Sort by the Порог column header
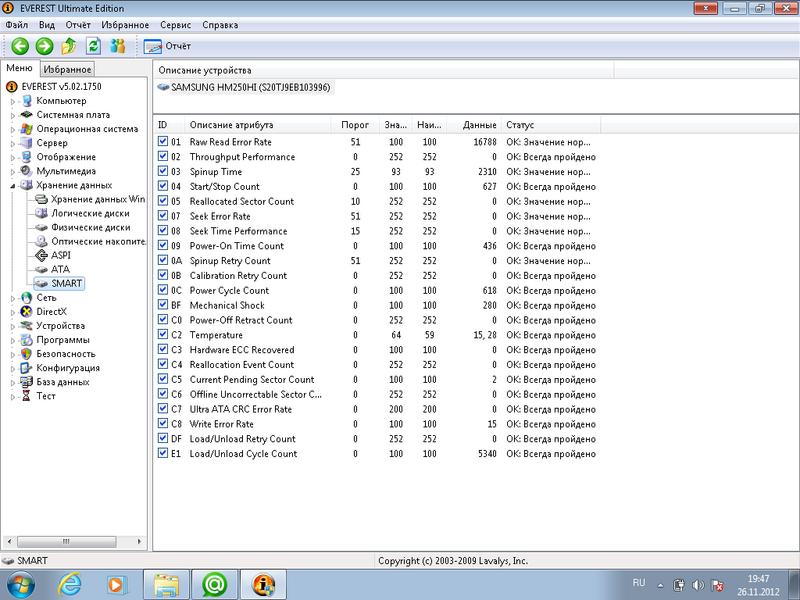This screenshot has height=600, width=800. coord(355,125)
